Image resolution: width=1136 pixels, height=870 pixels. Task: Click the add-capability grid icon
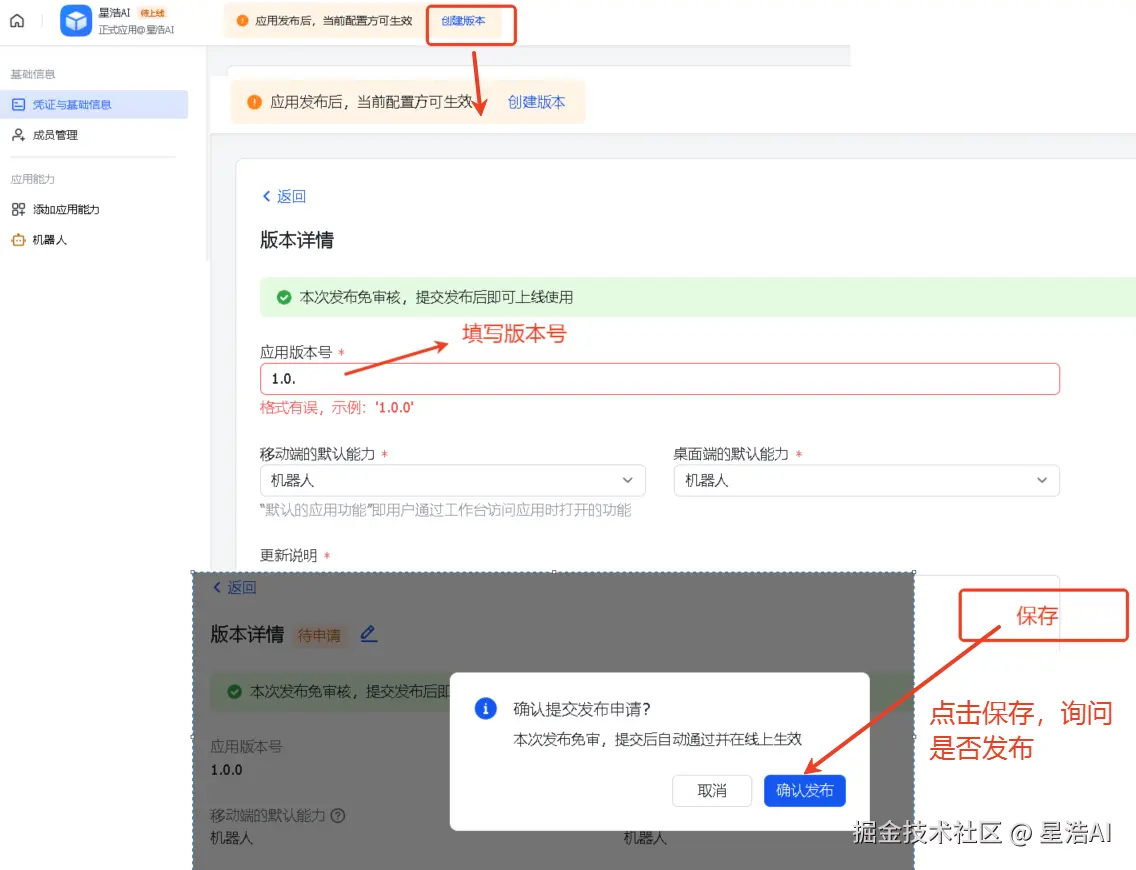point(18,209)
